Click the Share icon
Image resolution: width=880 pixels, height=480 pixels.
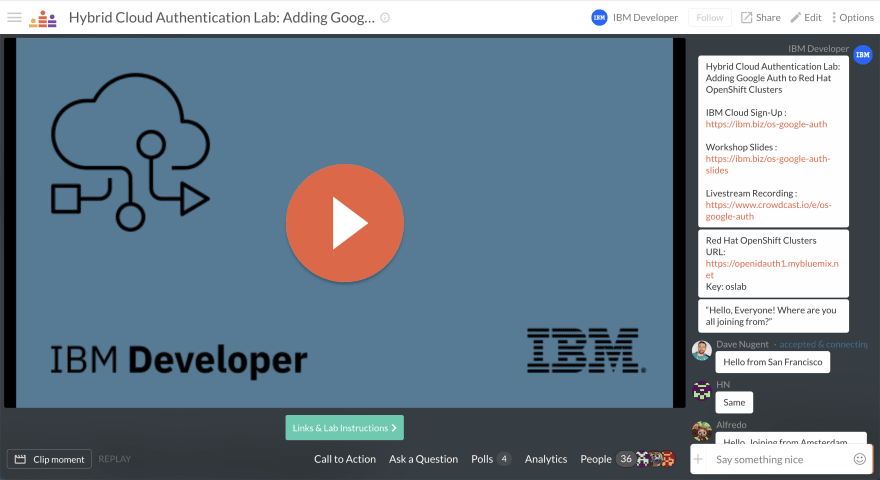click(746, 17)
